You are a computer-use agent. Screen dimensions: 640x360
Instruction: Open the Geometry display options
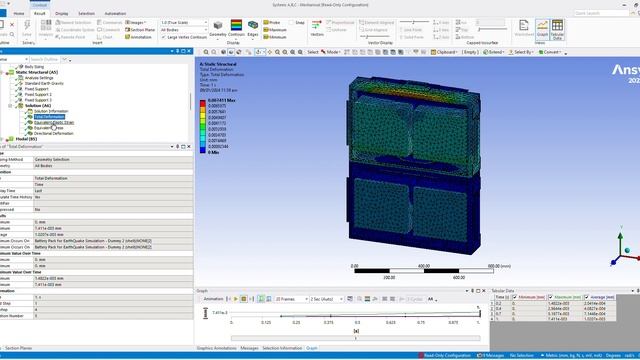pos(218,29)
